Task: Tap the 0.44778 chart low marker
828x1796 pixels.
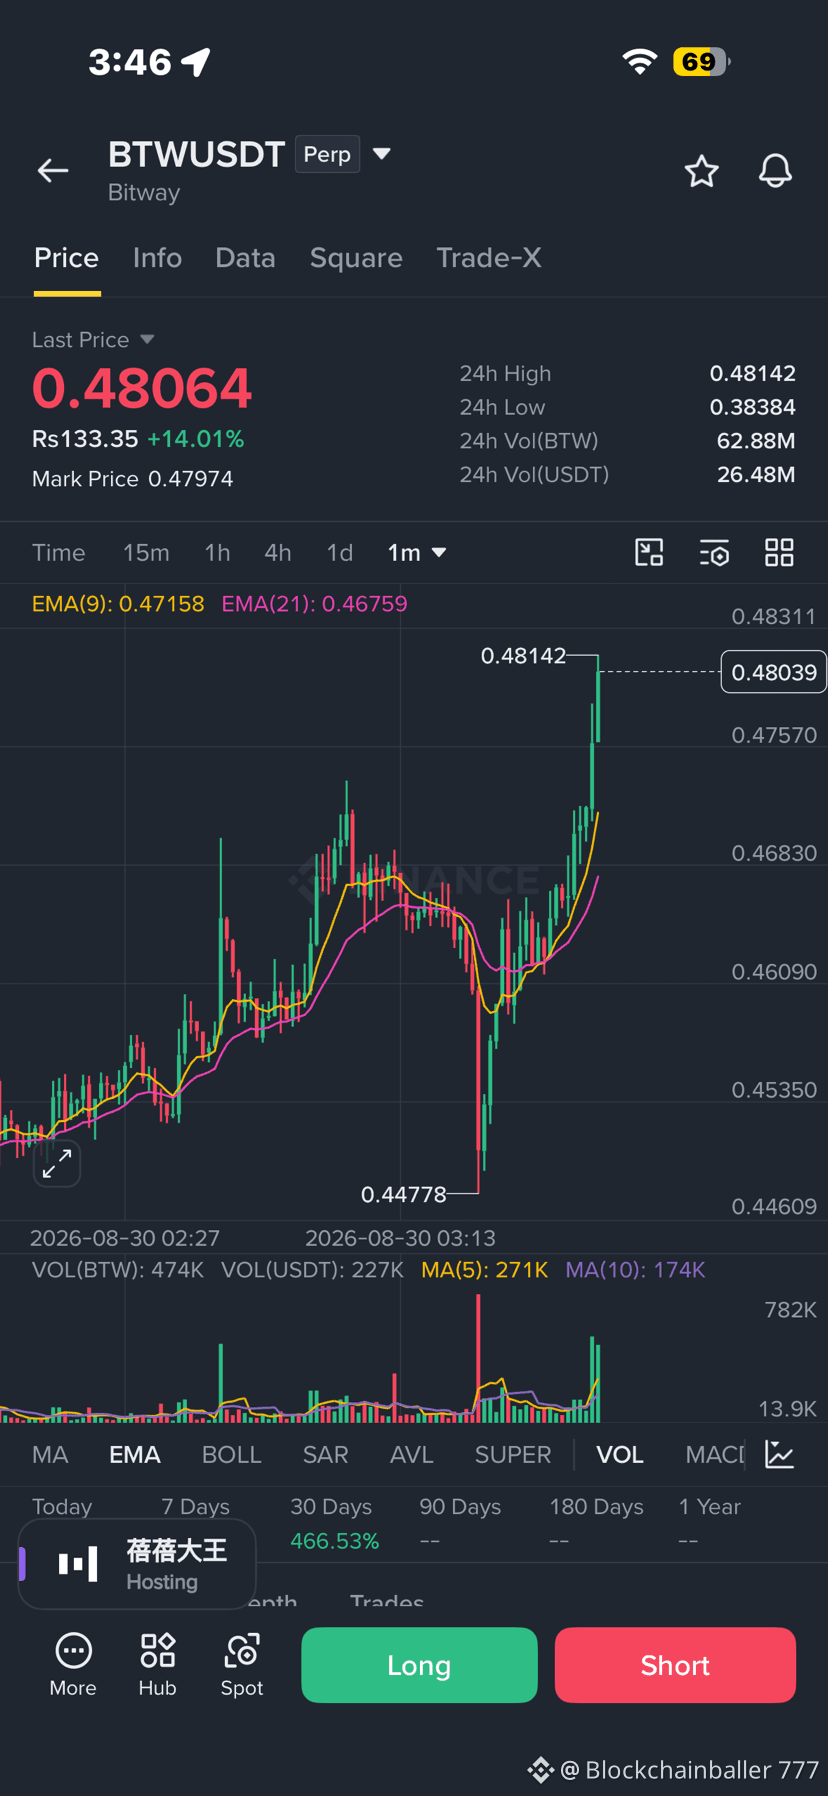Action: coord(404,1194)
